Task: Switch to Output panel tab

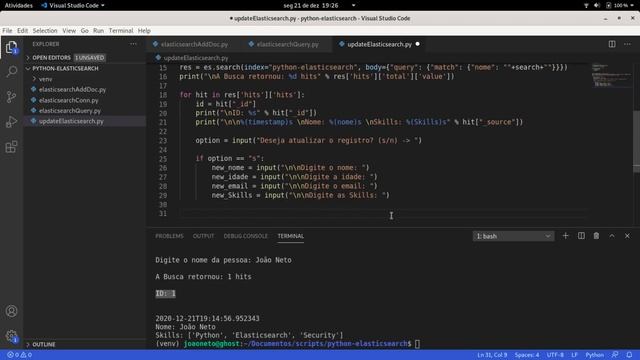Action: click(203, 236)
